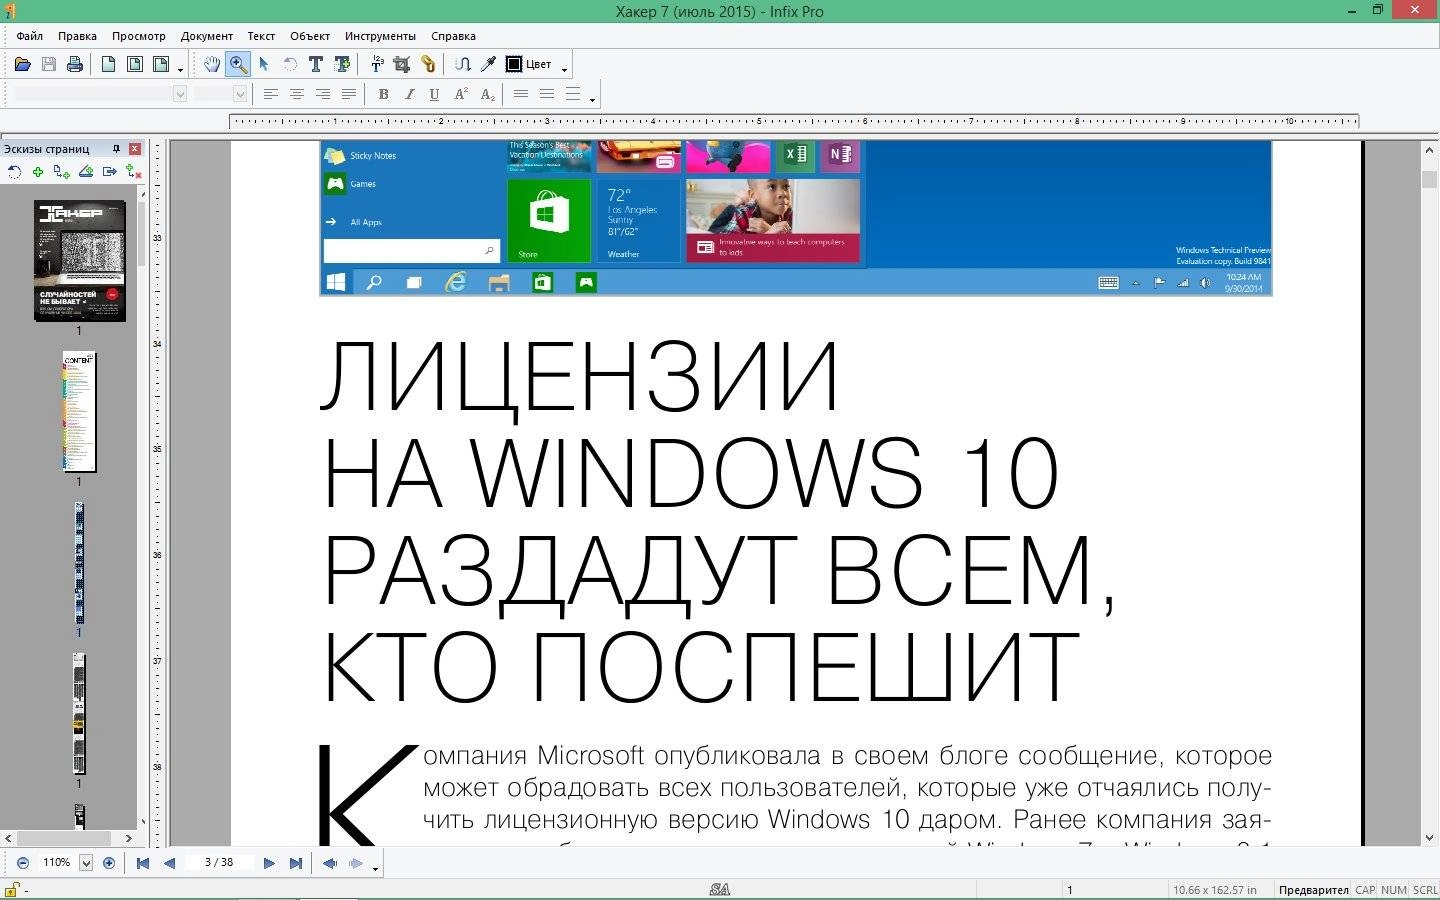Viewport: 1440px width, 900px height.
Task: Zoom out with the minus button
Action: tap(23, 863)
